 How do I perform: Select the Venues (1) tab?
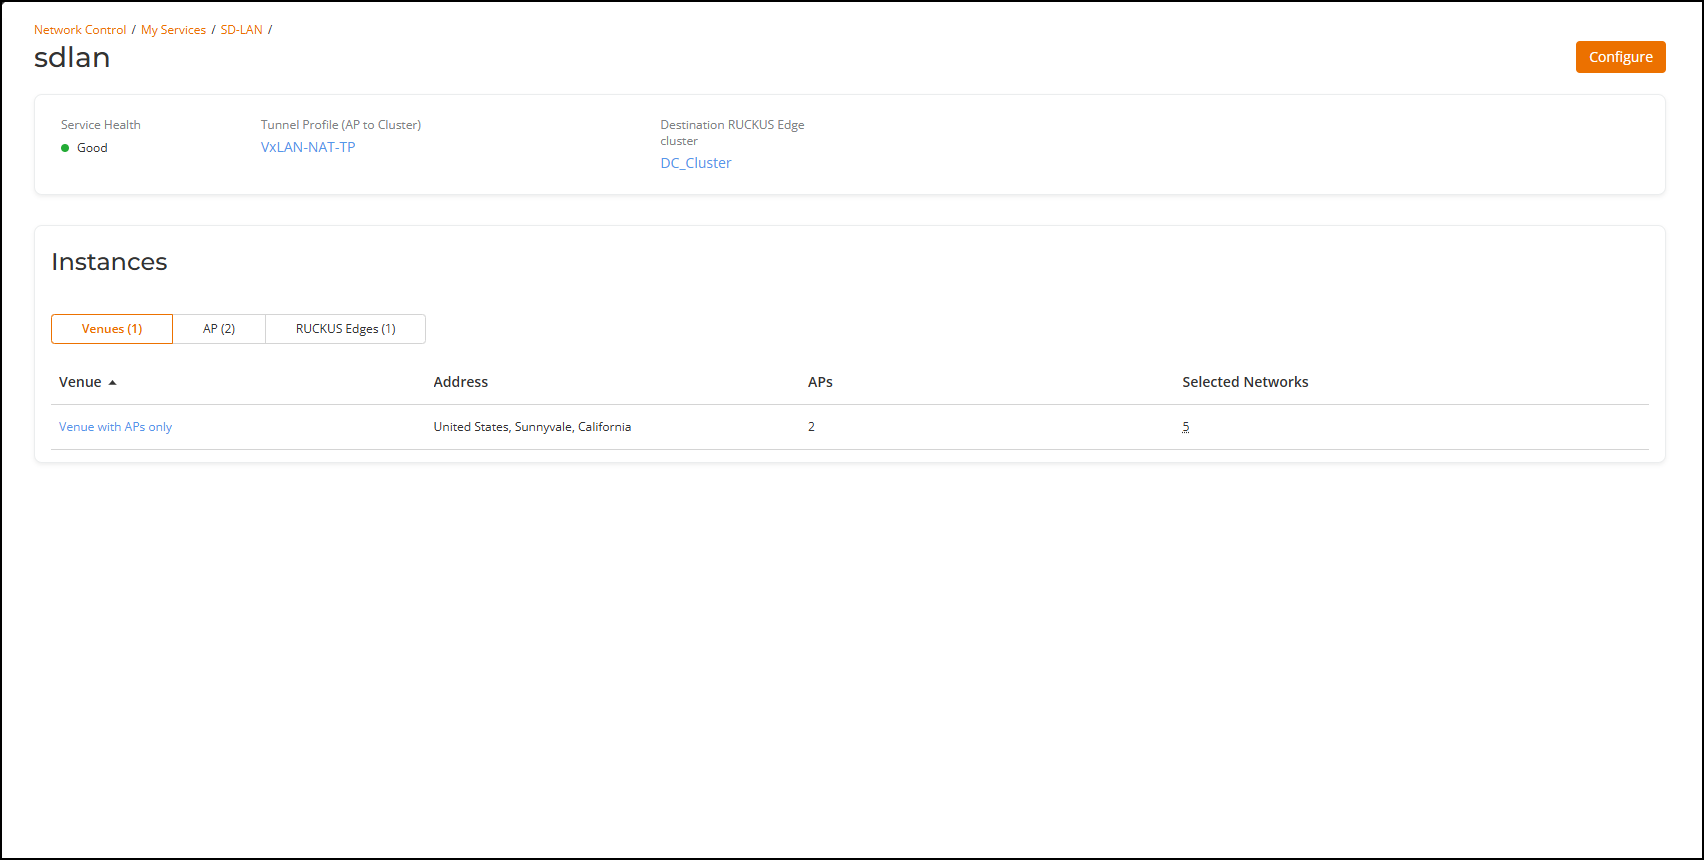(x=112, y=329)
